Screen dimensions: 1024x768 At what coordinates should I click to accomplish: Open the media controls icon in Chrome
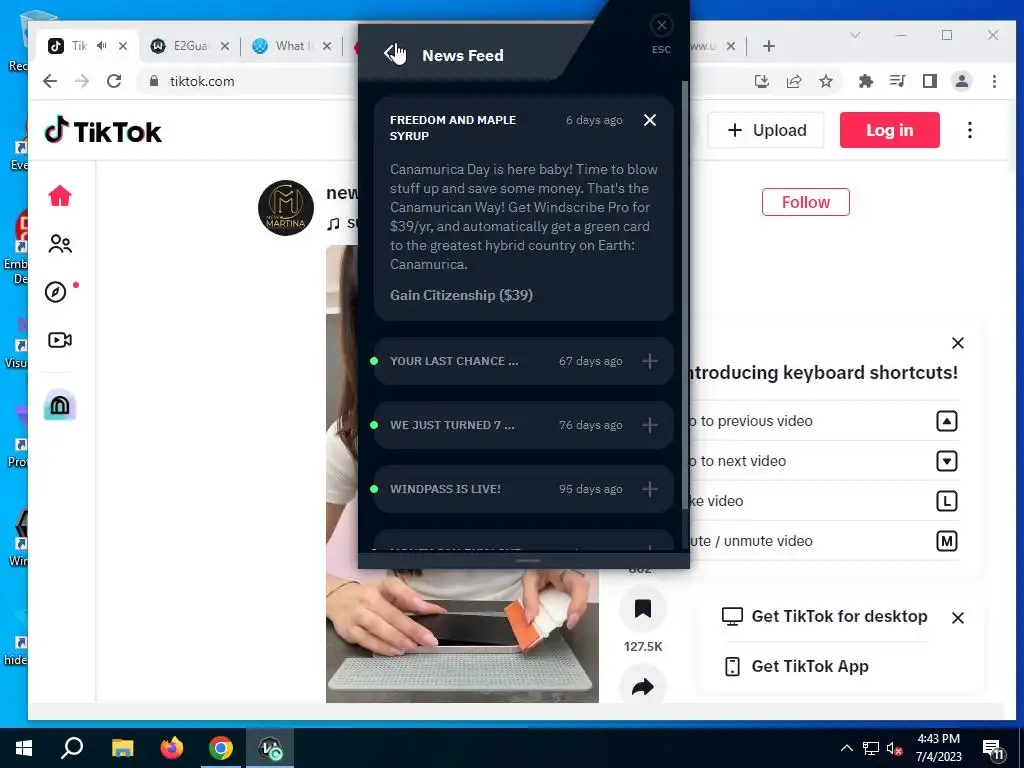[897, 81]
